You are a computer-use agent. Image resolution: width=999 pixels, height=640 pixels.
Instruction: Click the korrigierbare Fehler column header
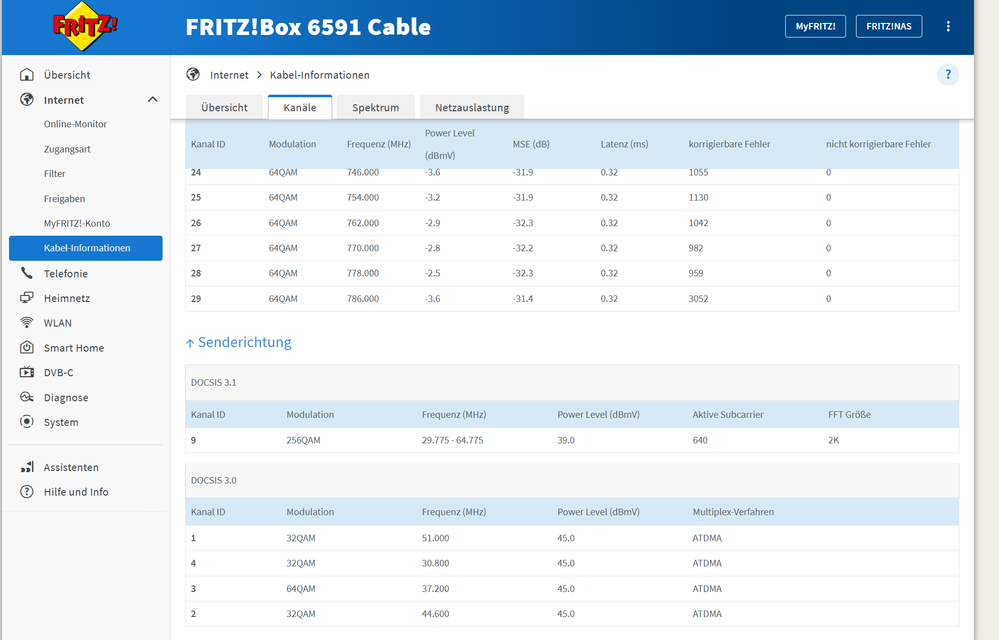point(729,145)
